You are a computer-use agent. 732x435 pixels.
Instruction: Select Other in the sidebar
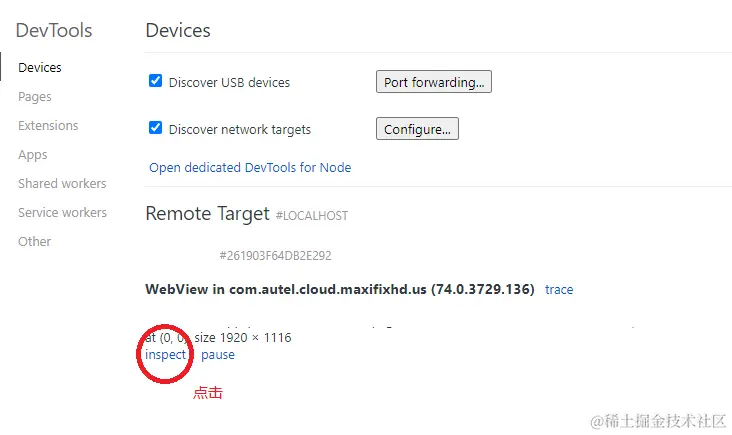coord(34,242)
